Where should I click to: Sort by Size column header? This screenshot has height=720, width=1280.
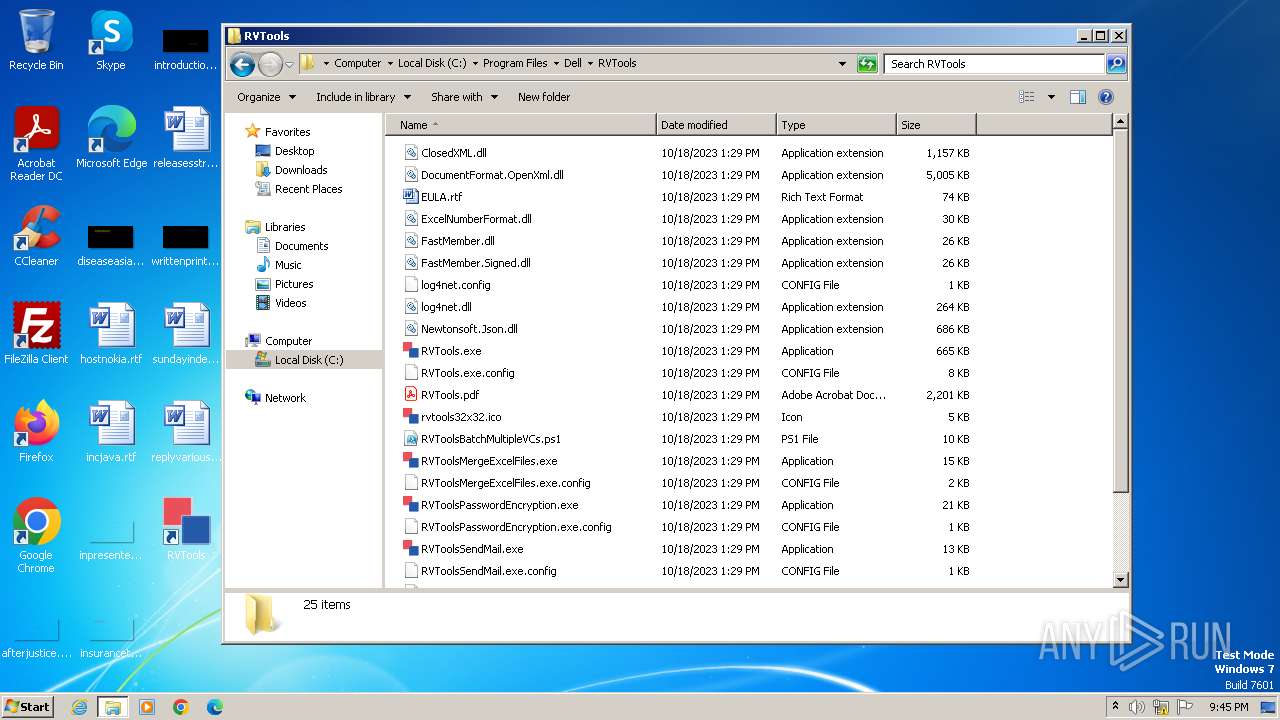tap(936, 125)
